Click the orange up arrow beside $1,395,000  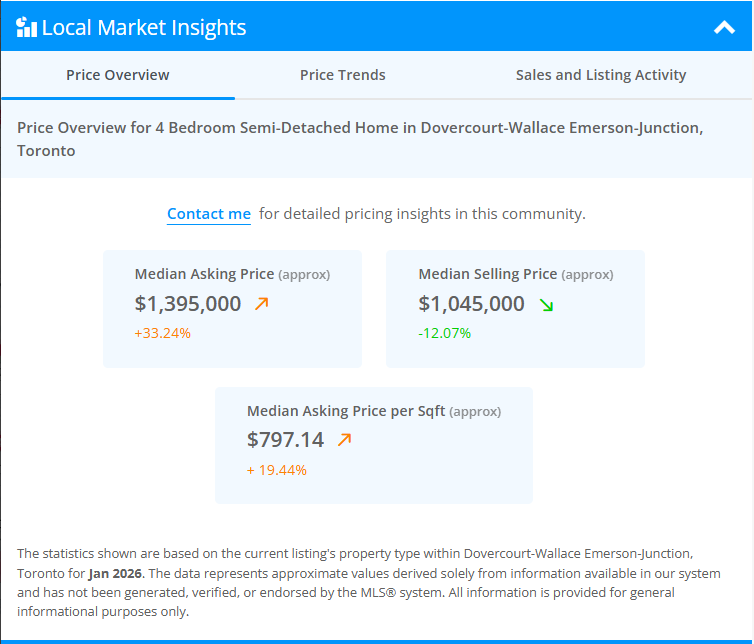click(x=262, y=304)
